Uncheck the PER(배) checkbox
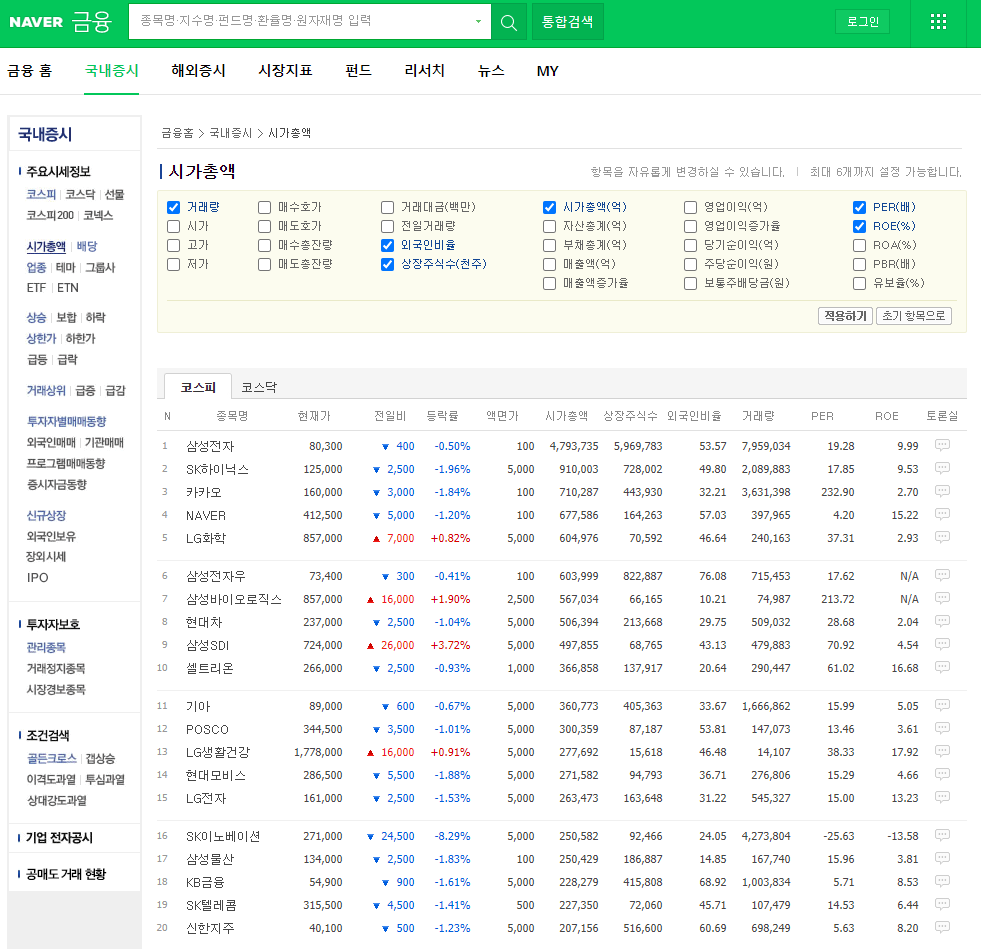This screenshot has width=981, height=949. click(x=860, y=207)
